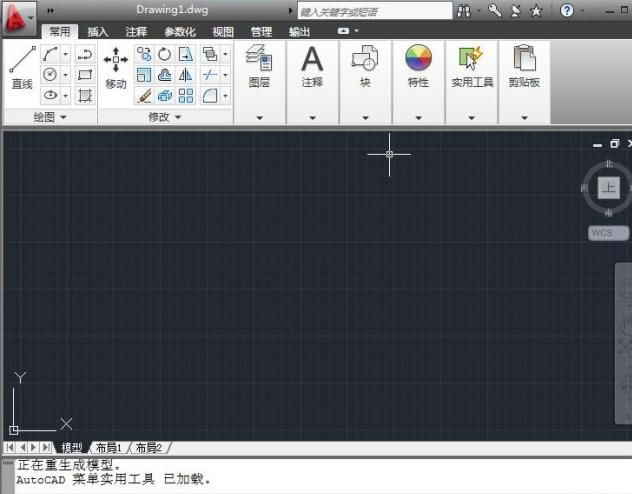
Task: Expand the Ellipse tool dropdown arrow
Action: click(65, 95)
